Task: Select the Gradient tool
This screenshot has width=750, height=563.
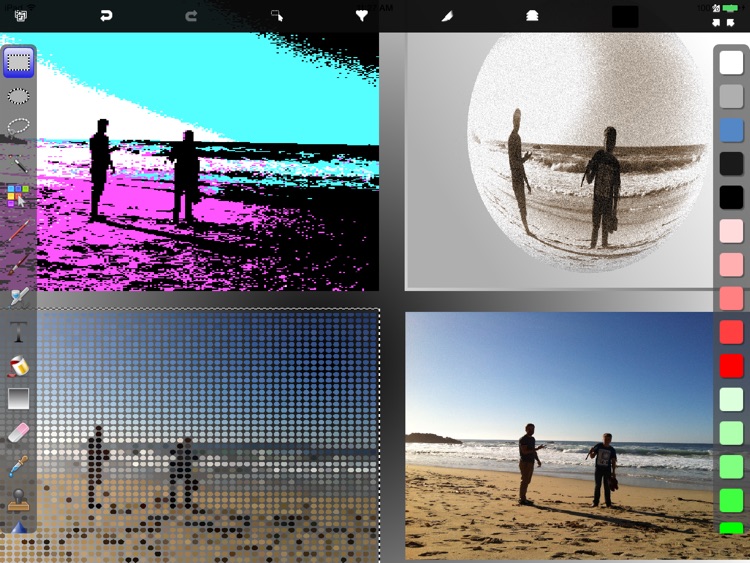Action: click(x=19, y=399)
